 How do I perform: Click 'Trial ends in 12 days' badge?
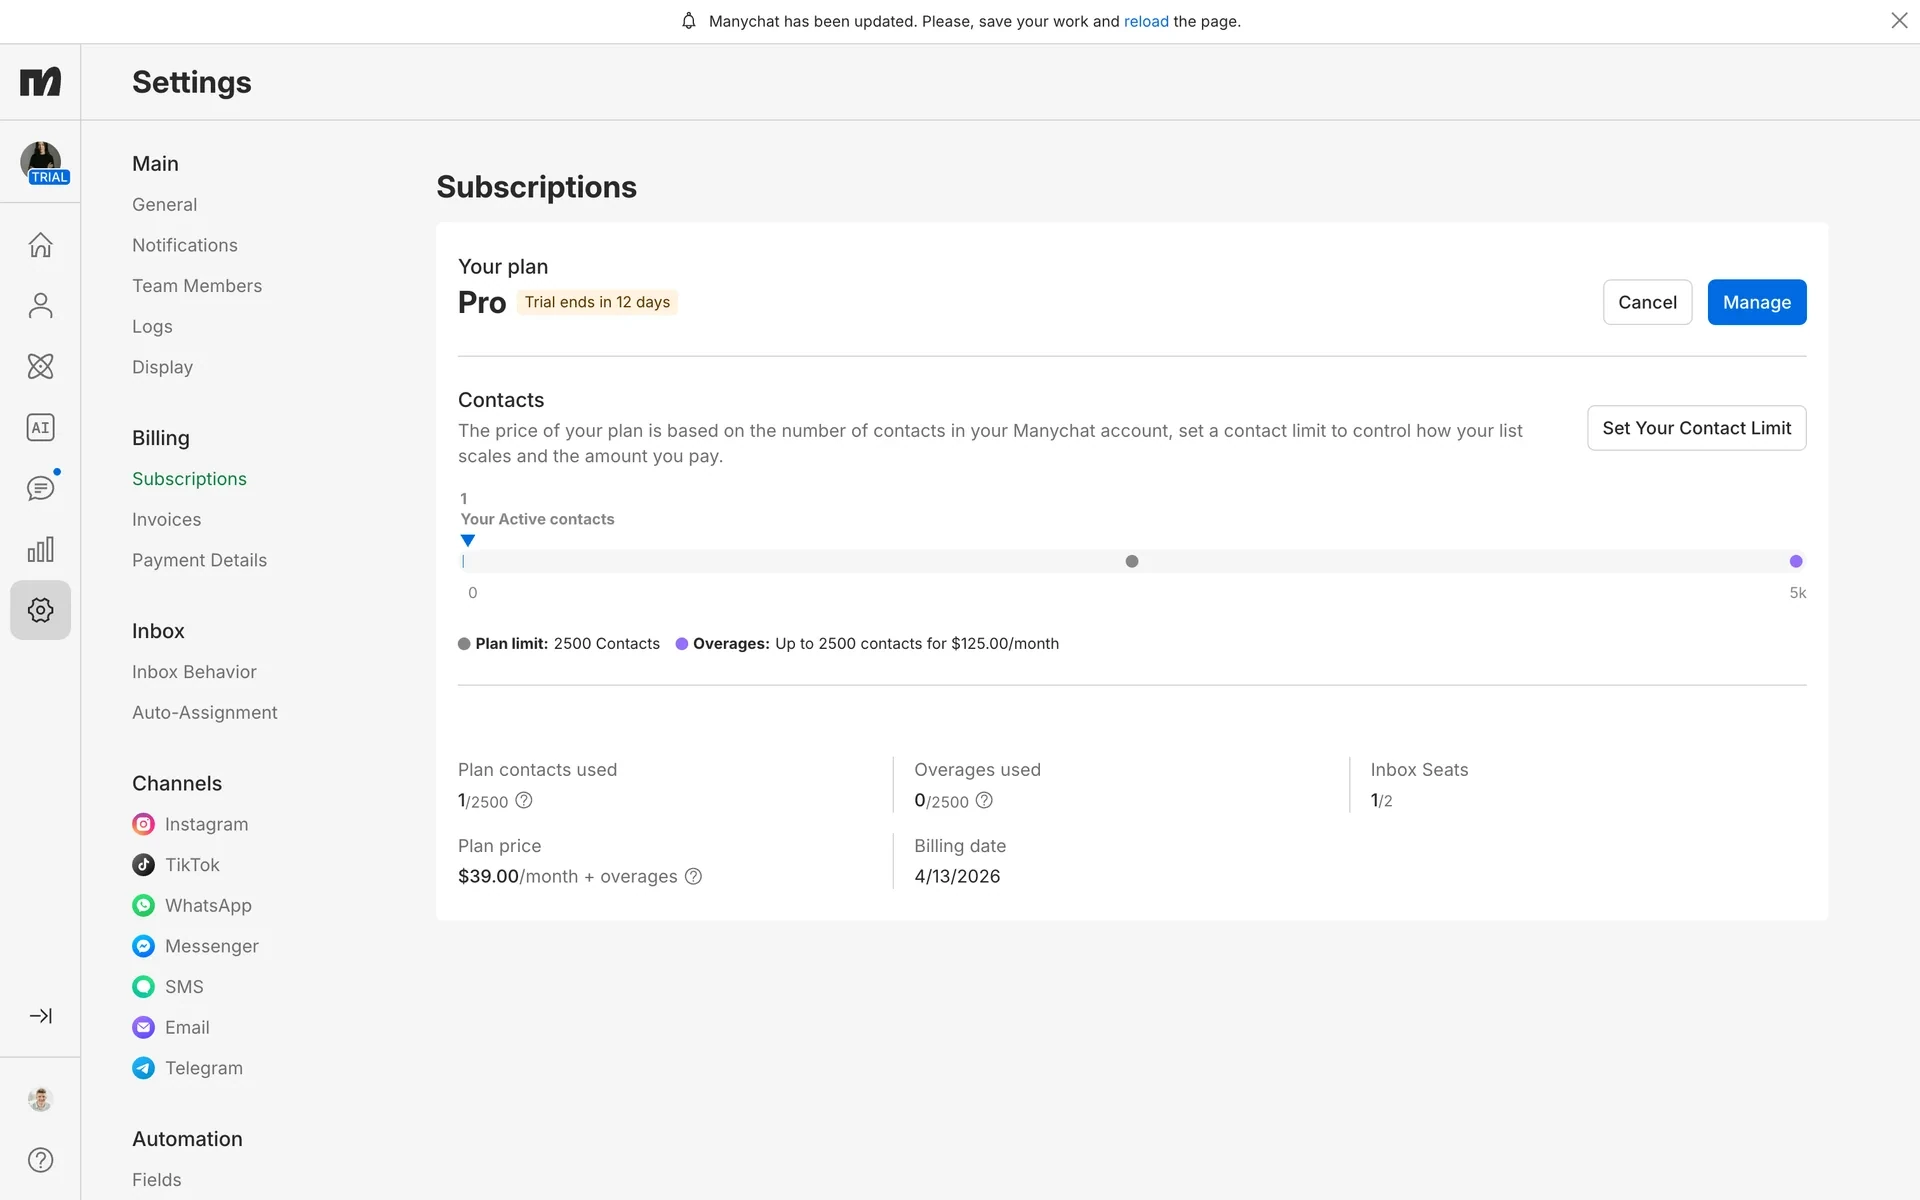click(597, 302)
